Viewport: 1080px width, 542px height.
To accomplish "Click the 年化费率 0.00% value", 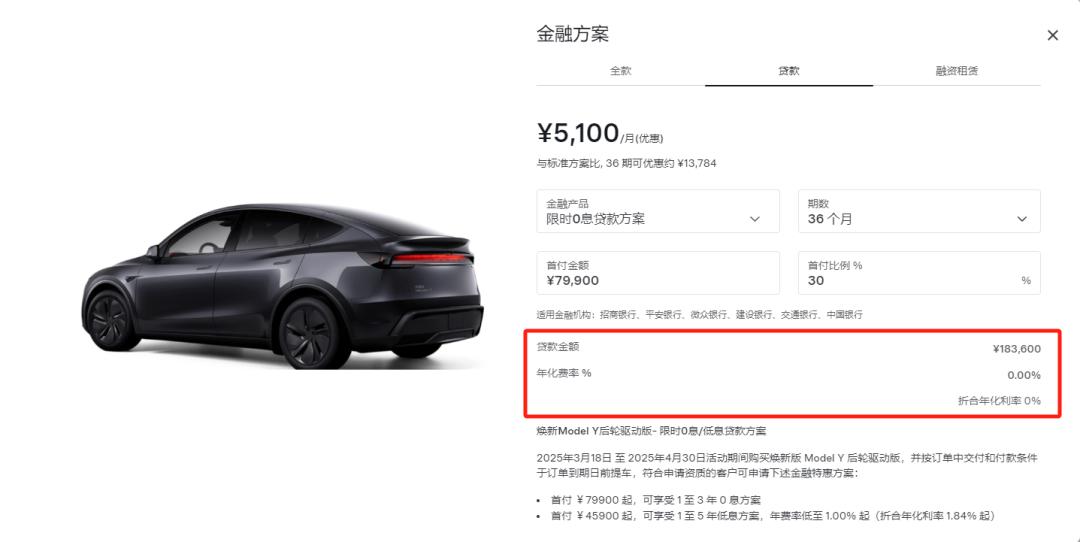I will 1024,375.
